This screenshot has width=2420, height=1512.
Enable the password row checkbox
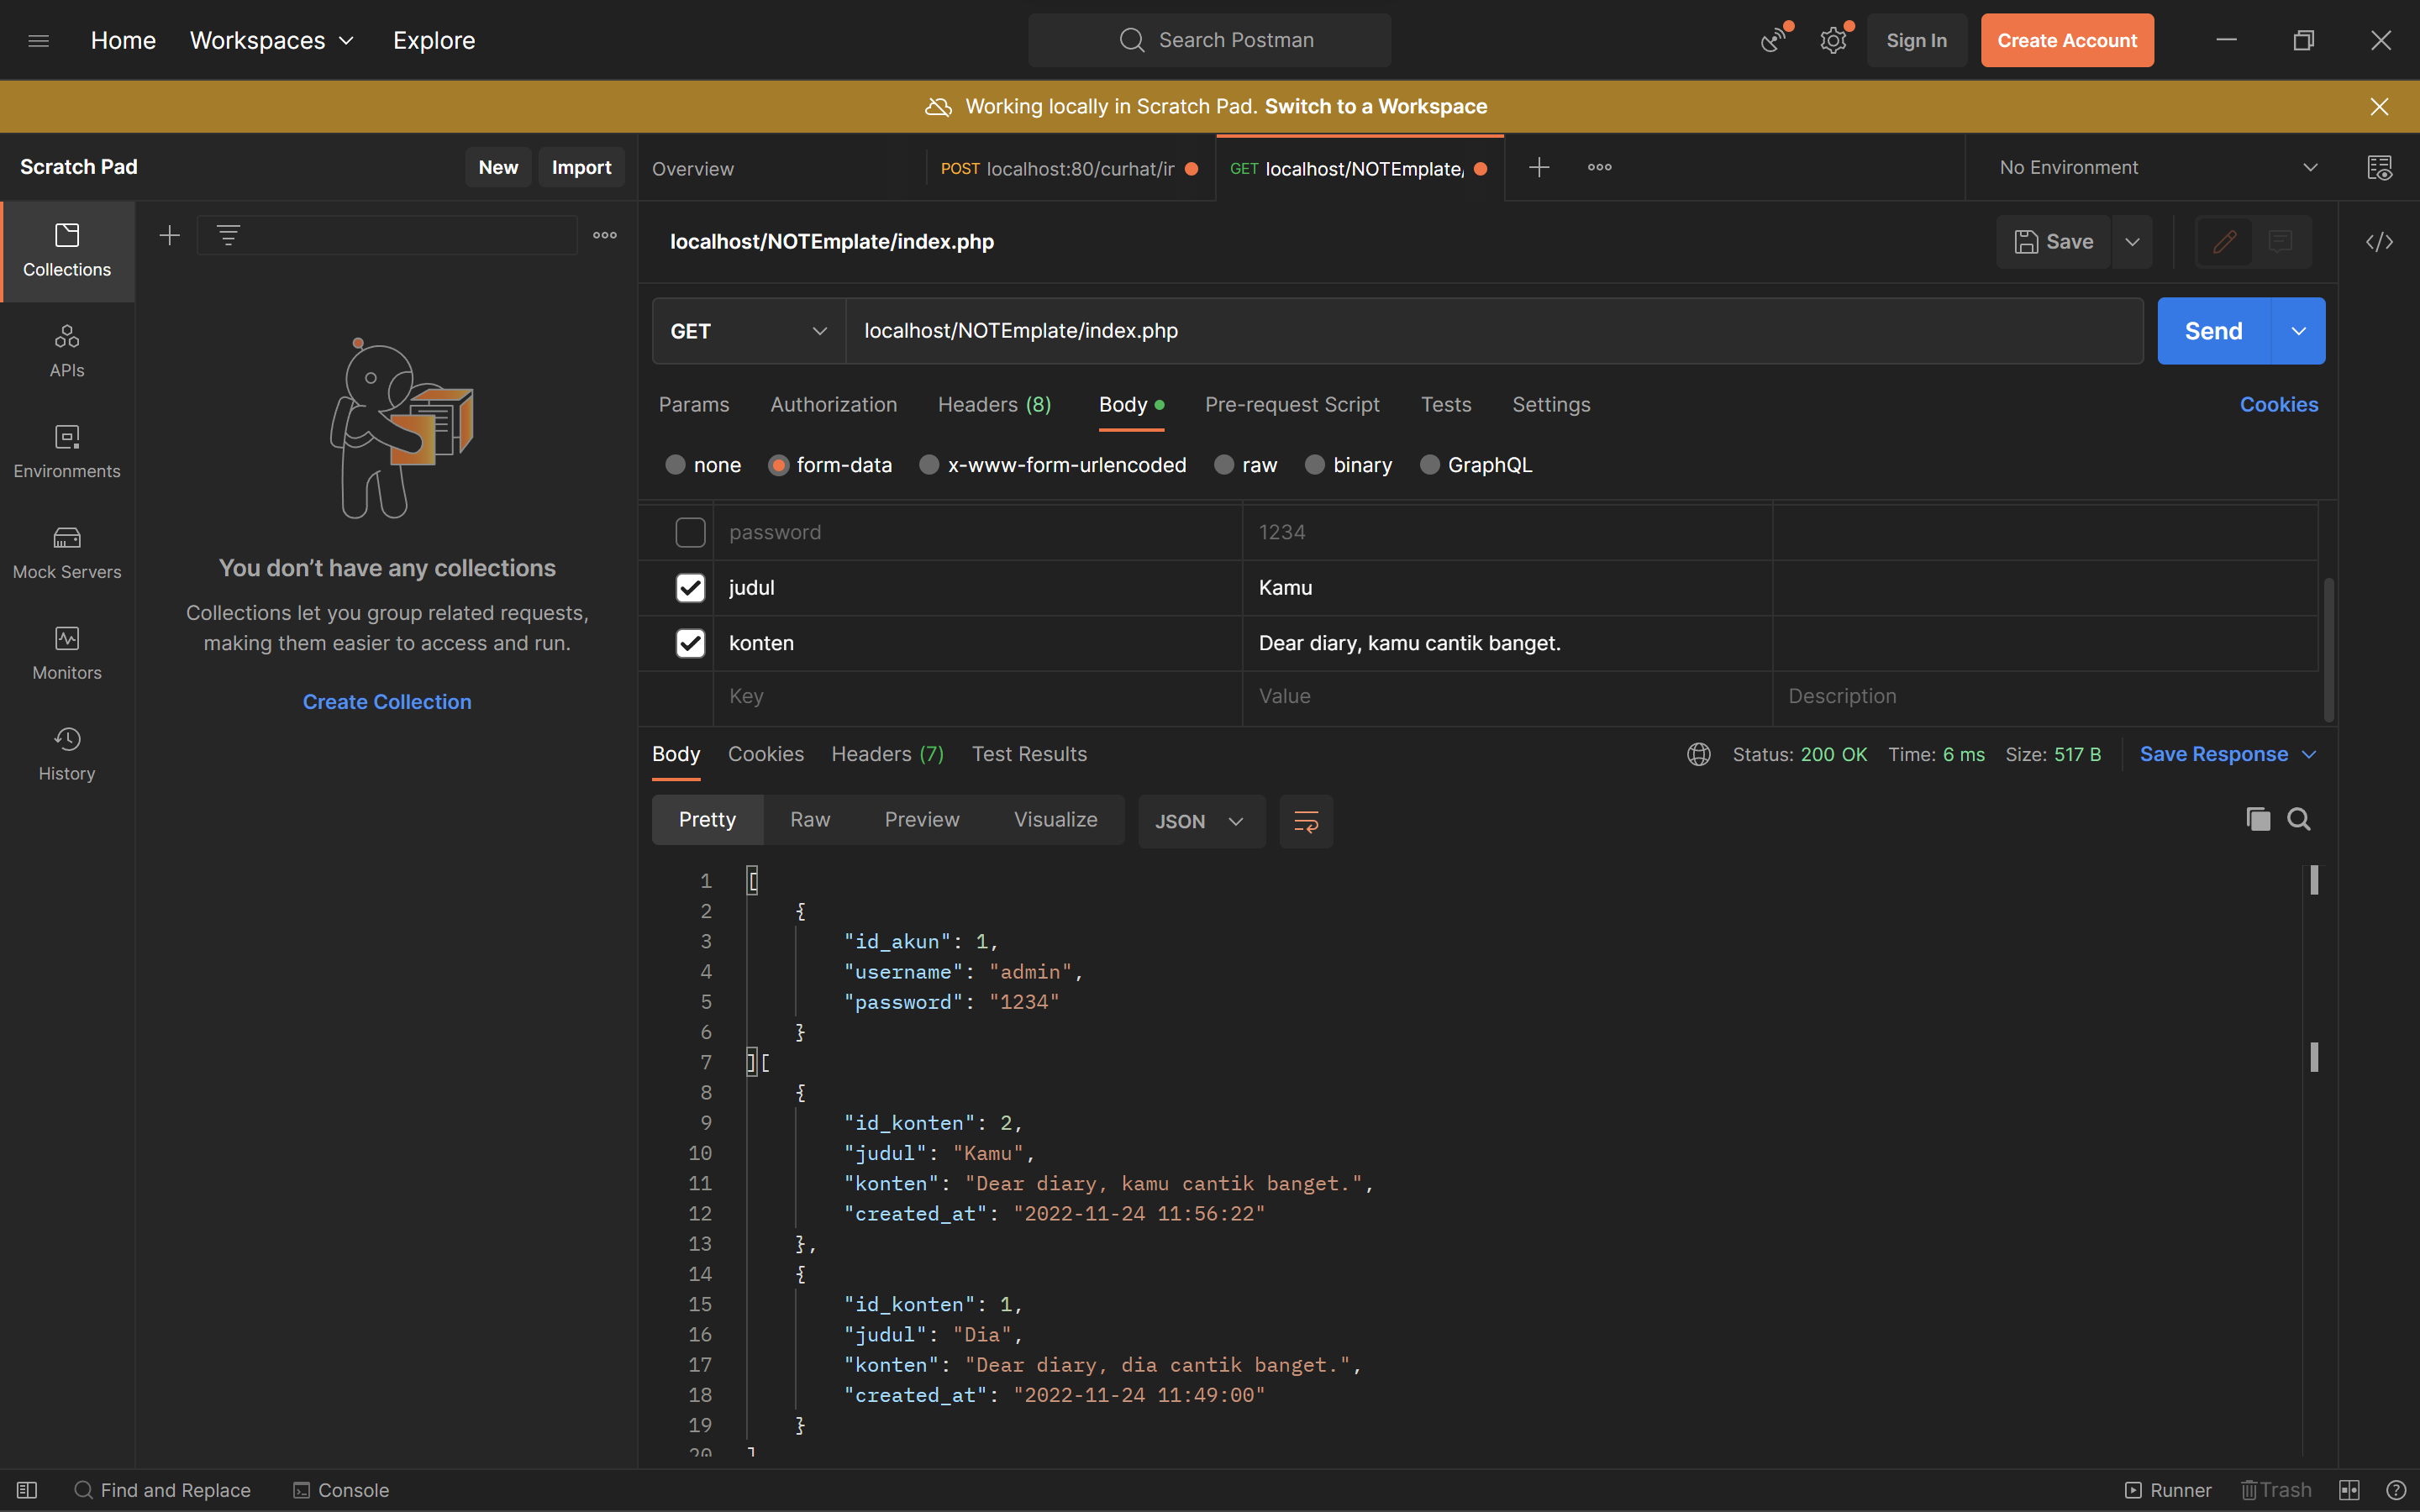point(690,532)
